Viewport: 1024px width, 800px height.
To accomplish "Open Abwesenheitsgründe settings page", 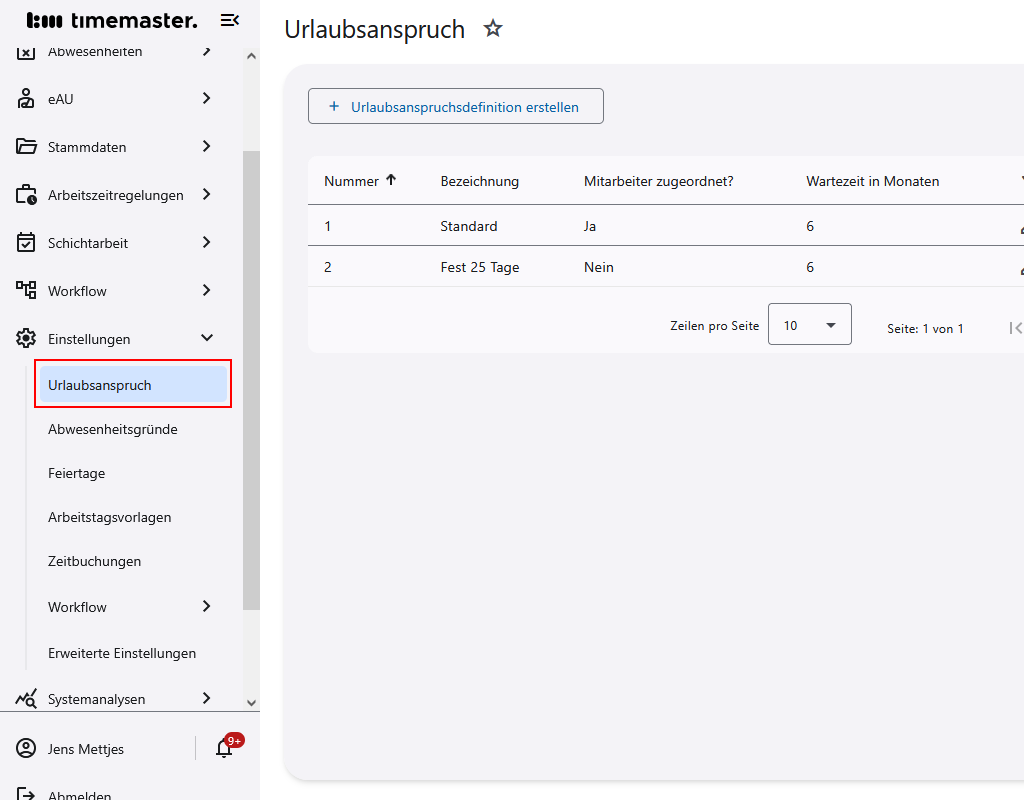I will click(x=113, y=429).
